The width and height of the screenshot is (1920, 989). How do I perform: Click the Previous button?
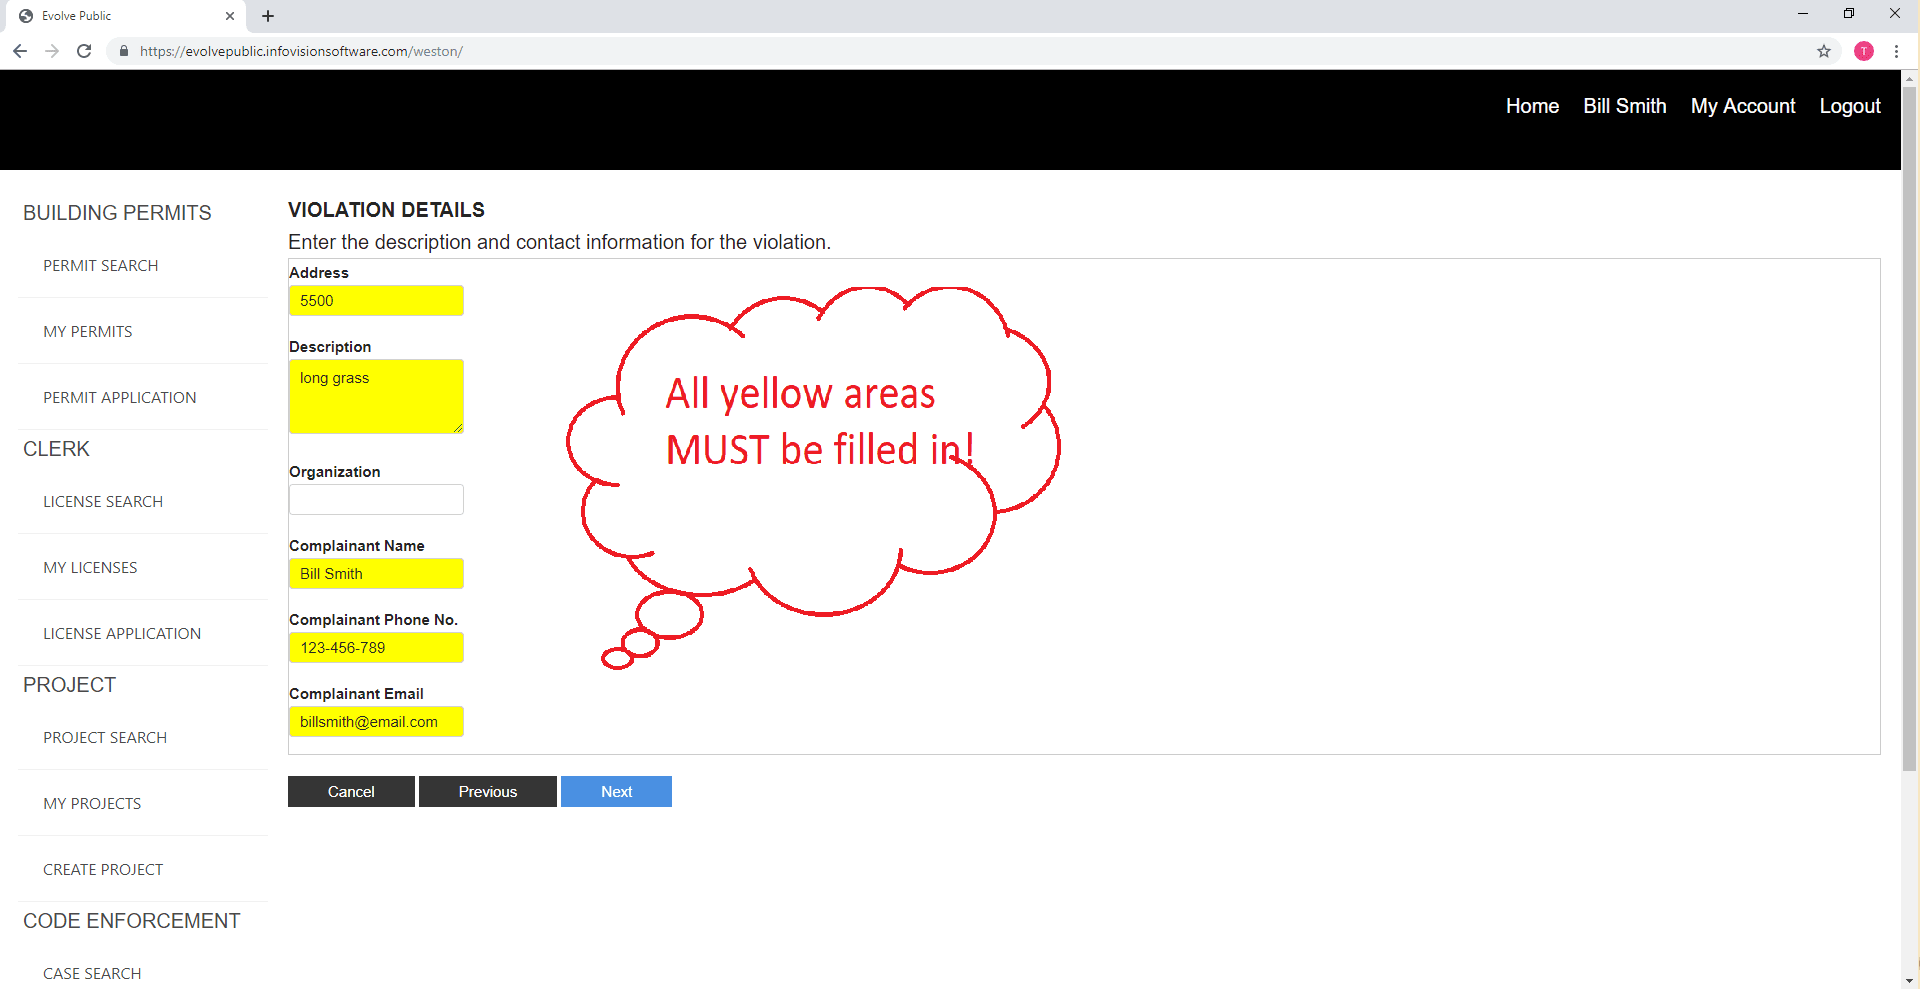487,791
